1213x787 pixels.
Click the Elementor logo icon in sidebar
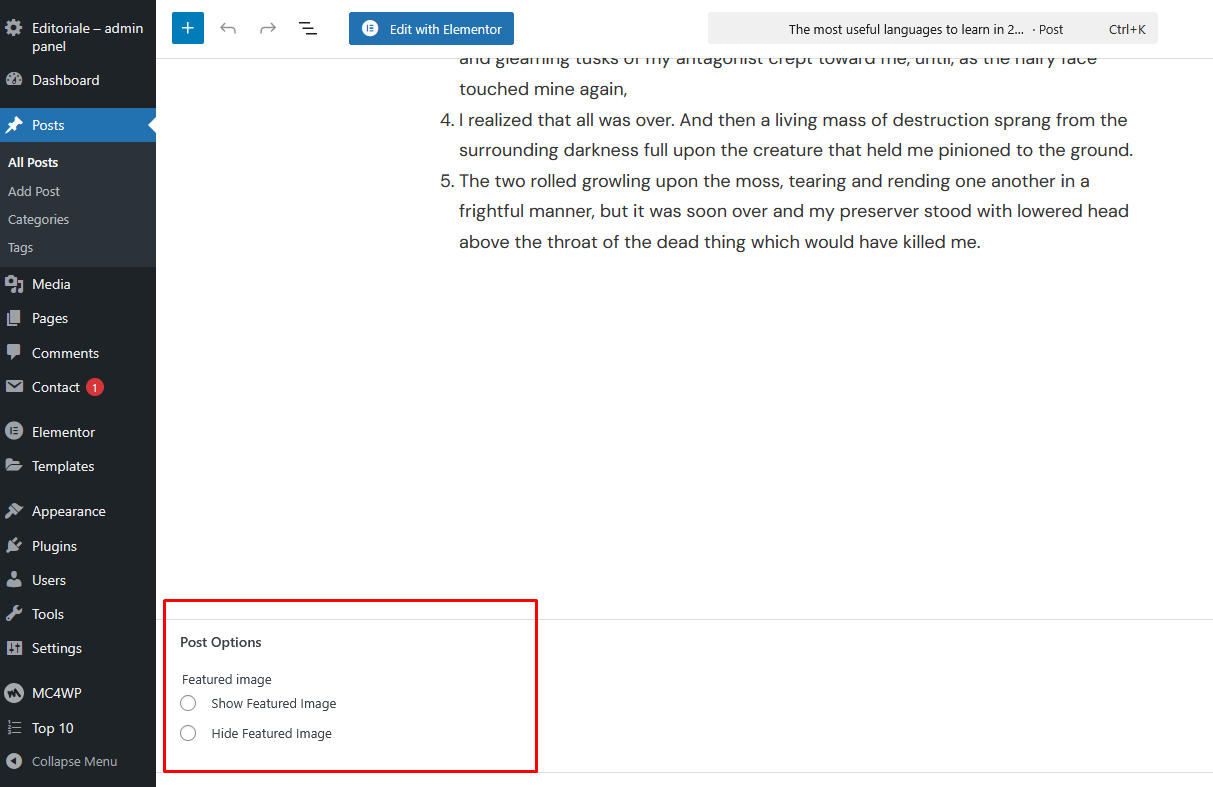click(x=14, y=432)
